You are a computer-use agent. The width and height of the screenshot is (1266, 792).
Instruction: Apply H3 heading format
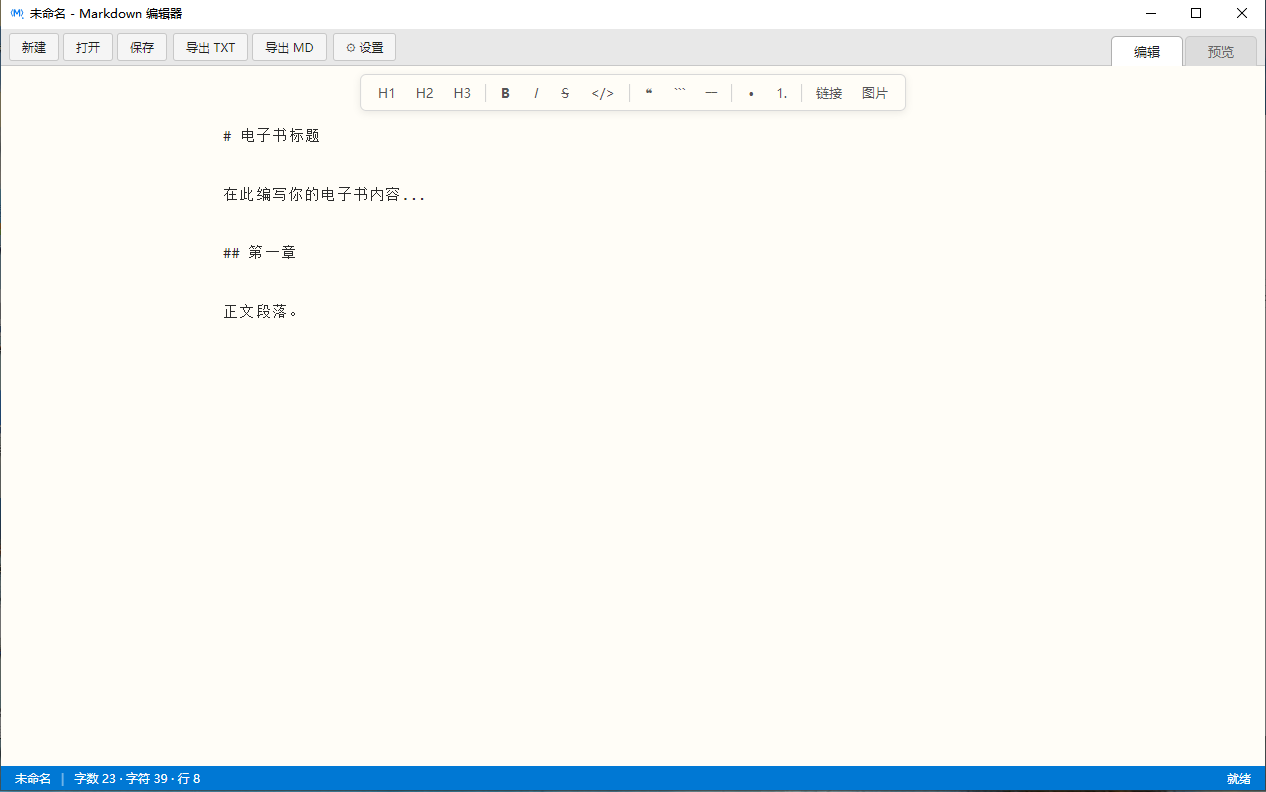462,93
